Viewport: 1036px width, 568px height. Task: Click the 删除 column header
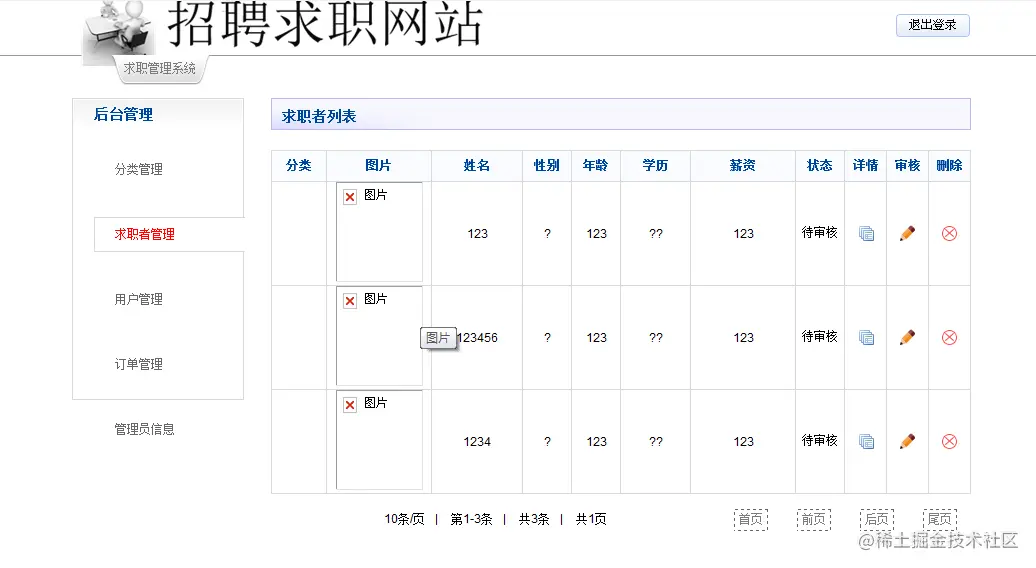949,166
